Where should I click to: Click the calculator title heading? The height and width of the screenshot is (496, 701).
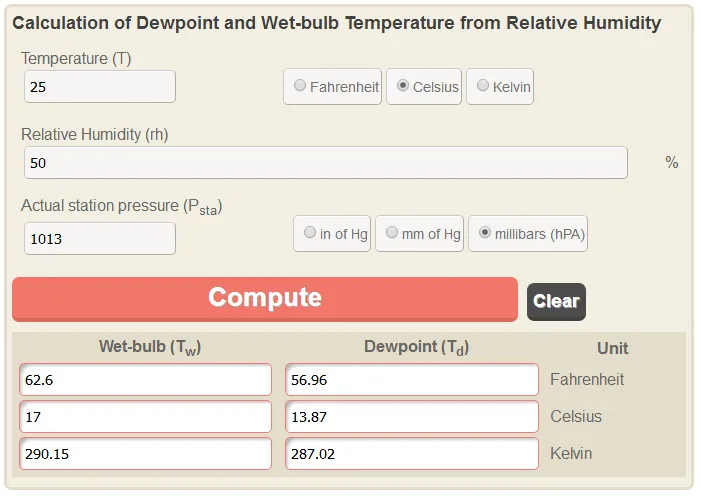click(x=337, y=23)
